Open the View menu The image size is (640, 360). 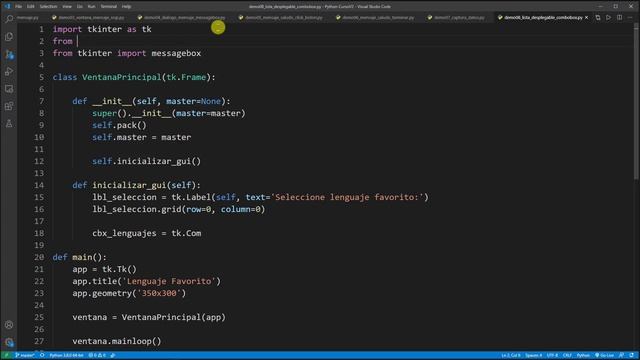67,7
